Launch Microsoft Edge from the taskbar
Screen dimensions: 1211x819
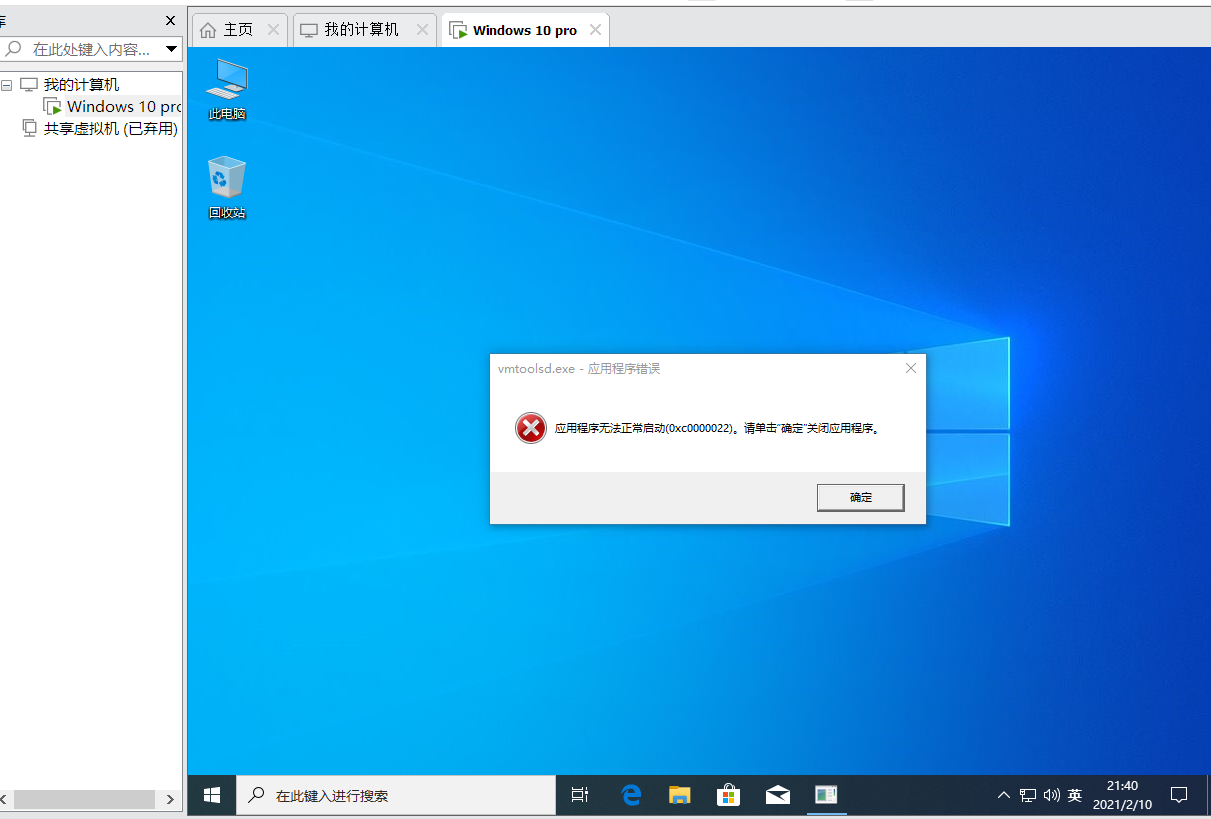point(631,795)
